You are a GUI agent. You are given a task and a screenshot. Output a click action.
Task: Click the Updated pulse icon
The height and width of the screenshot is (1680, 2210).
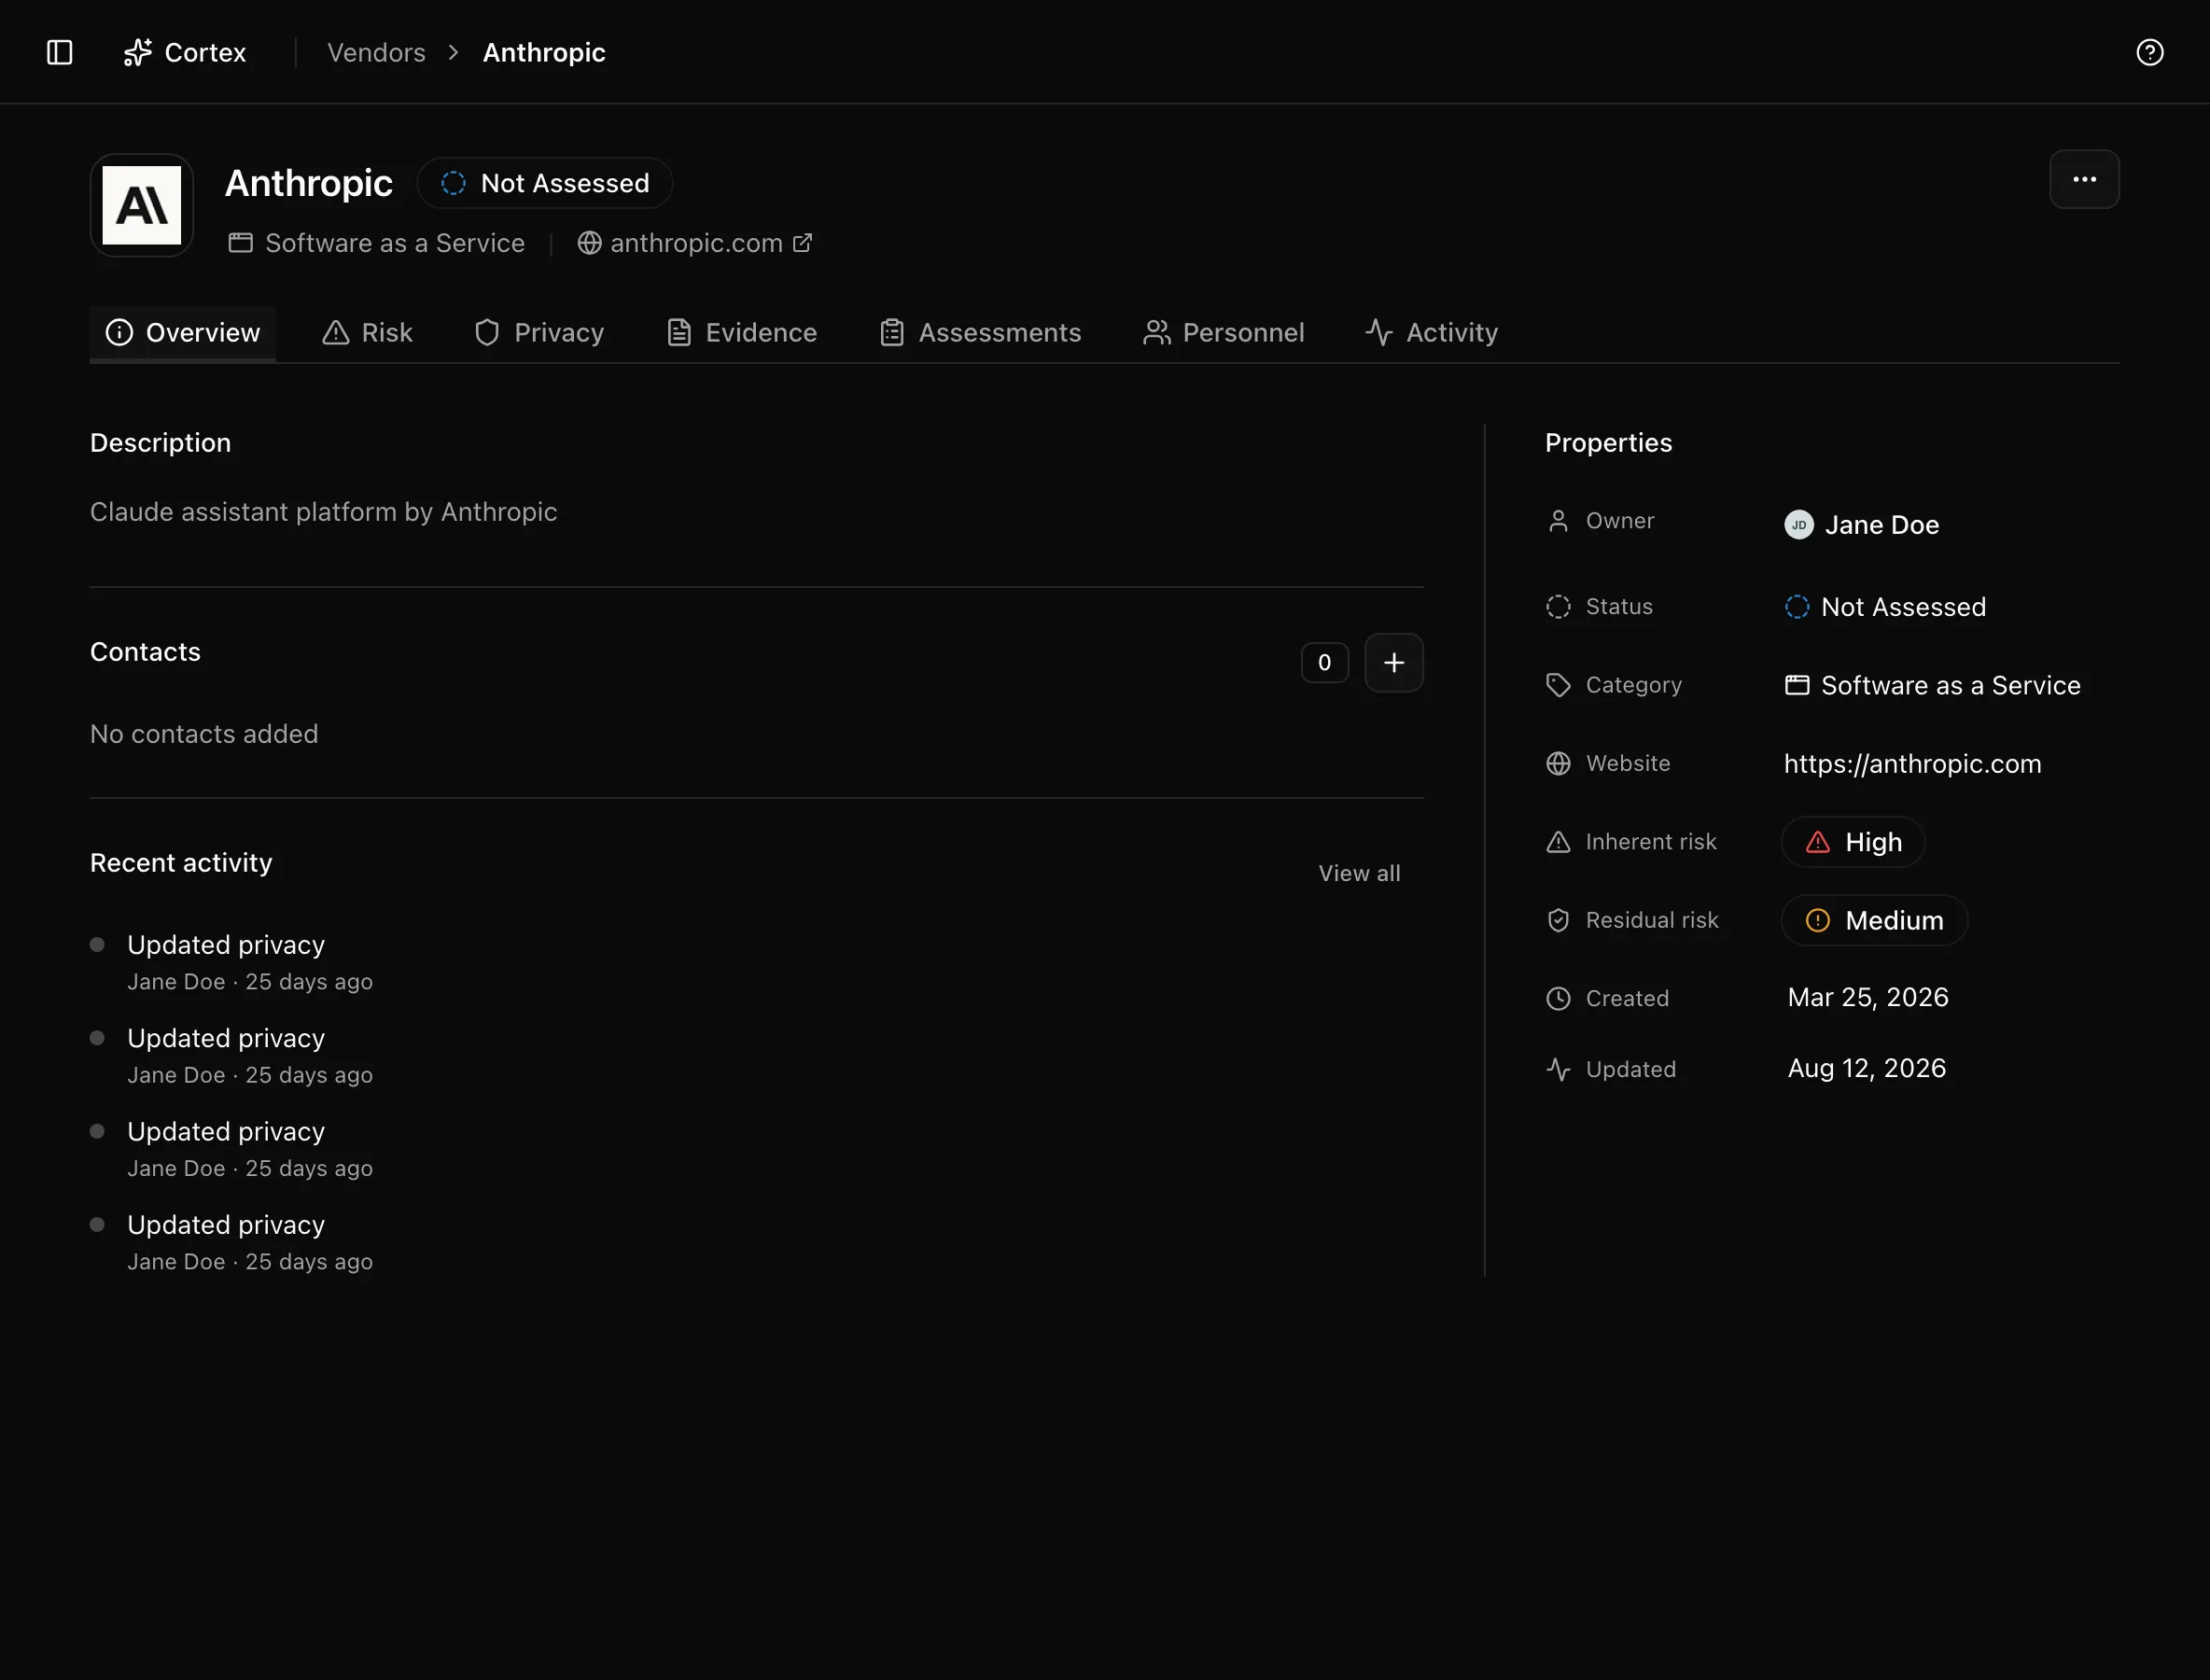coord(1558,1070)
